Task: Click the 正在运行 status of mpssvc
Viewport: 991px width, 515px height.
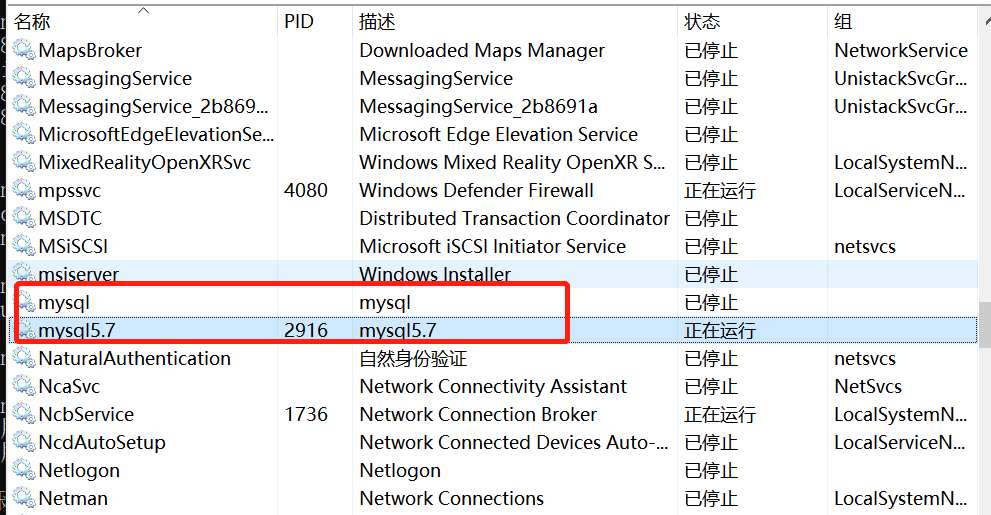Action: [720, 190]
